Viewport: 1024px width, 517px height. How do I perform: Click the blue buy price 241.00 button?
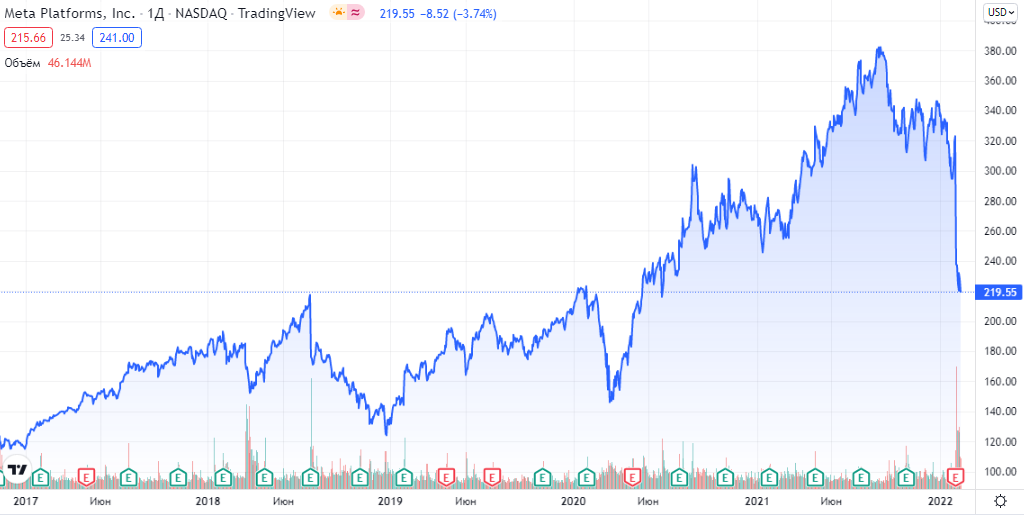(117, 38)
